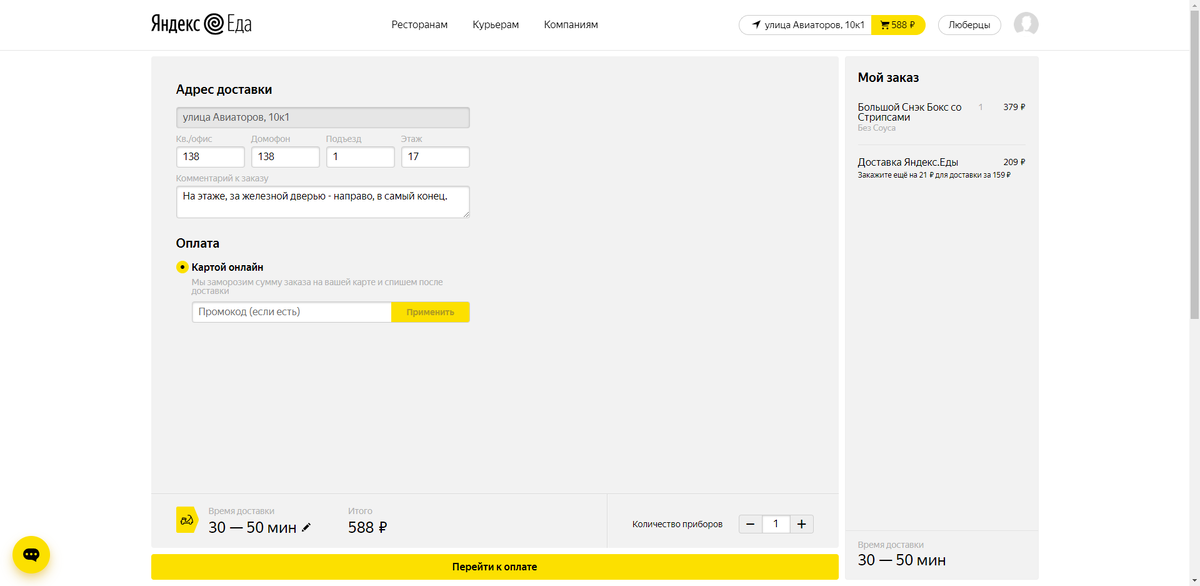Open the Ресторанам menu item

(420, 25)
